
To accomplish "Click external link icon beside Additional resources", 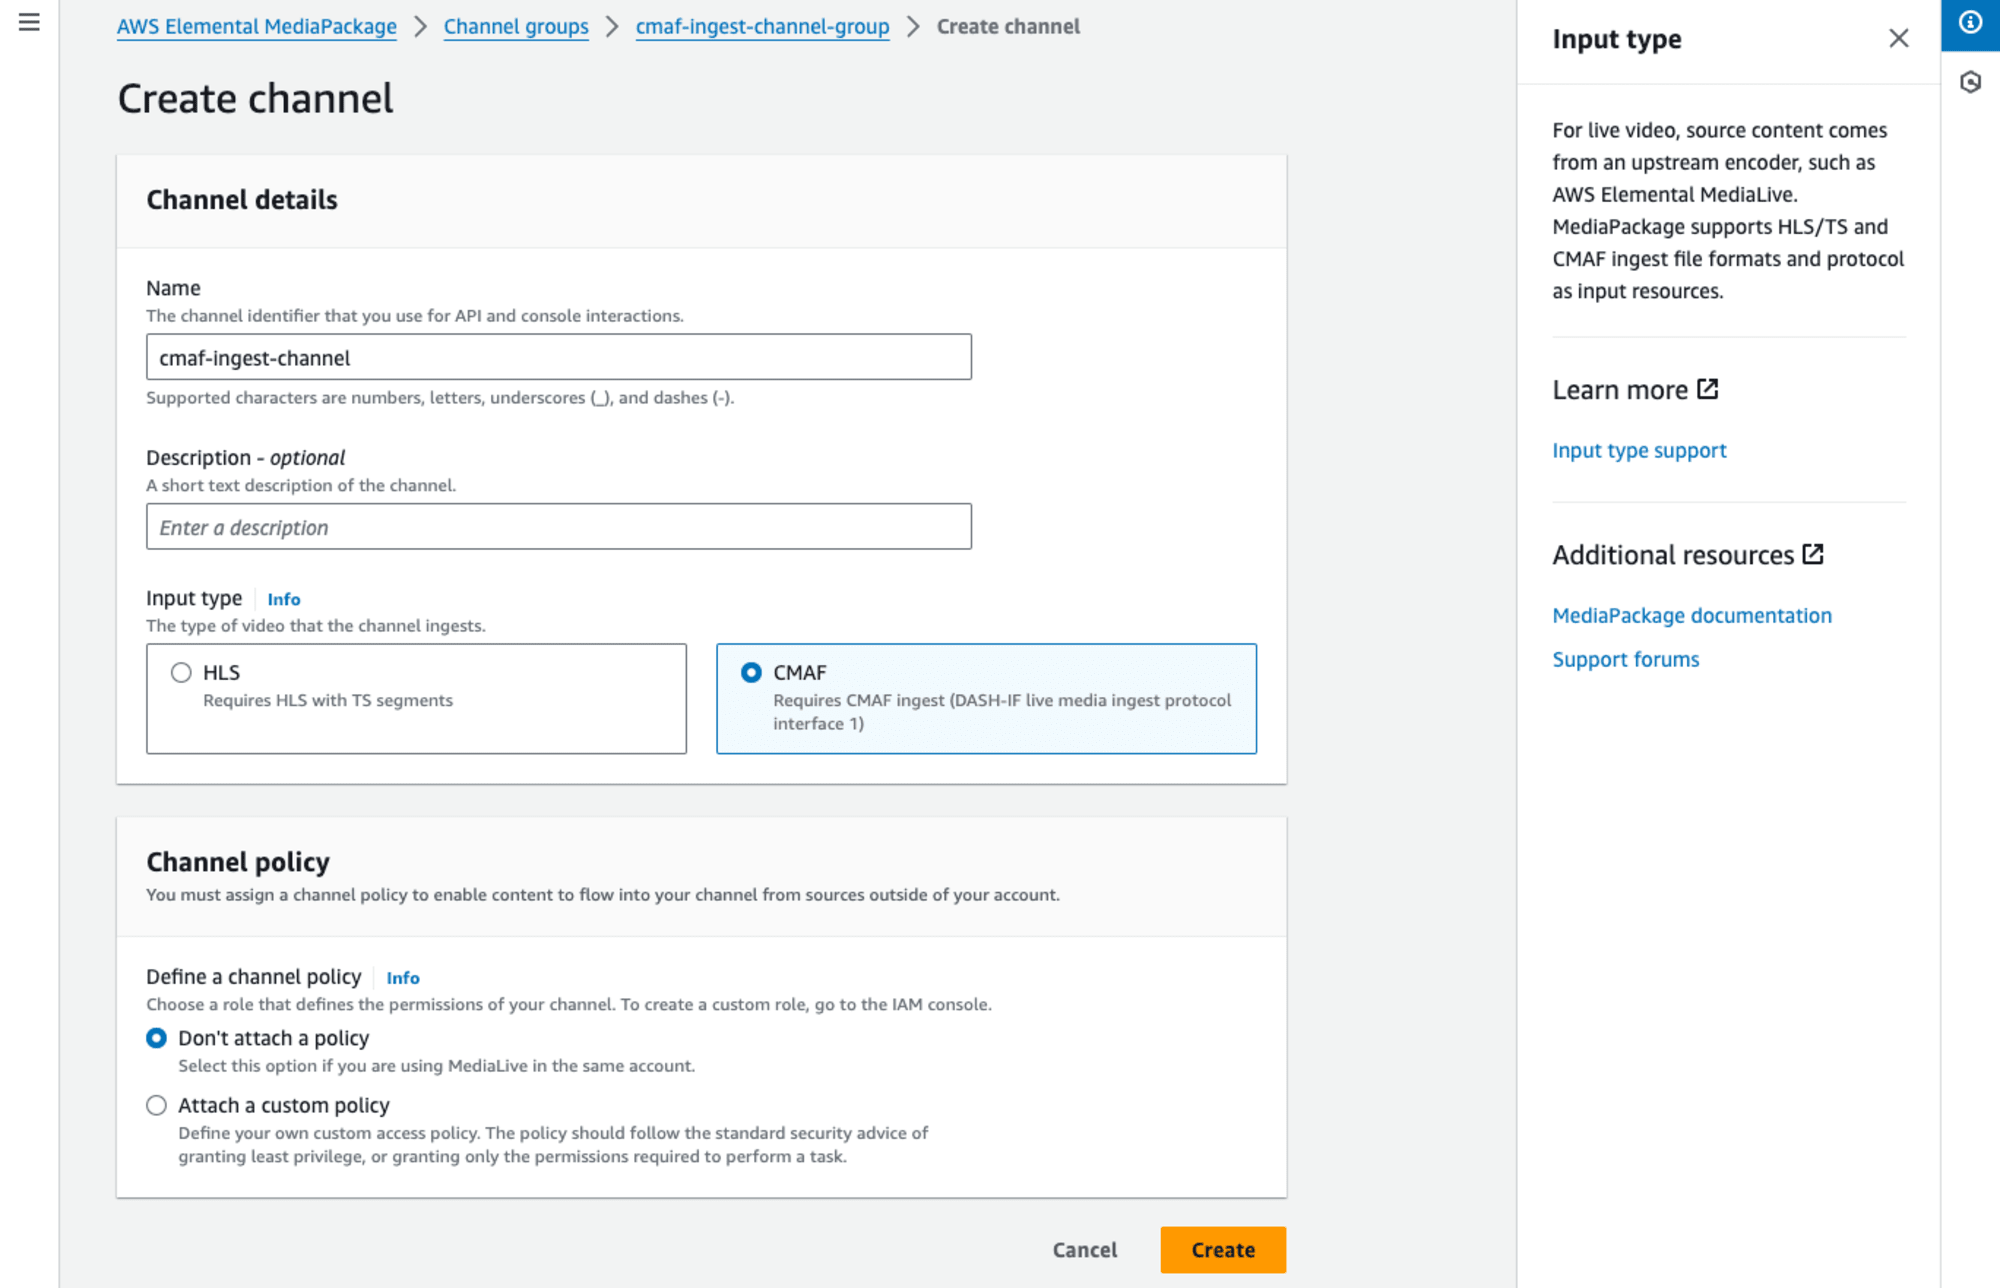I will 1813,554.
